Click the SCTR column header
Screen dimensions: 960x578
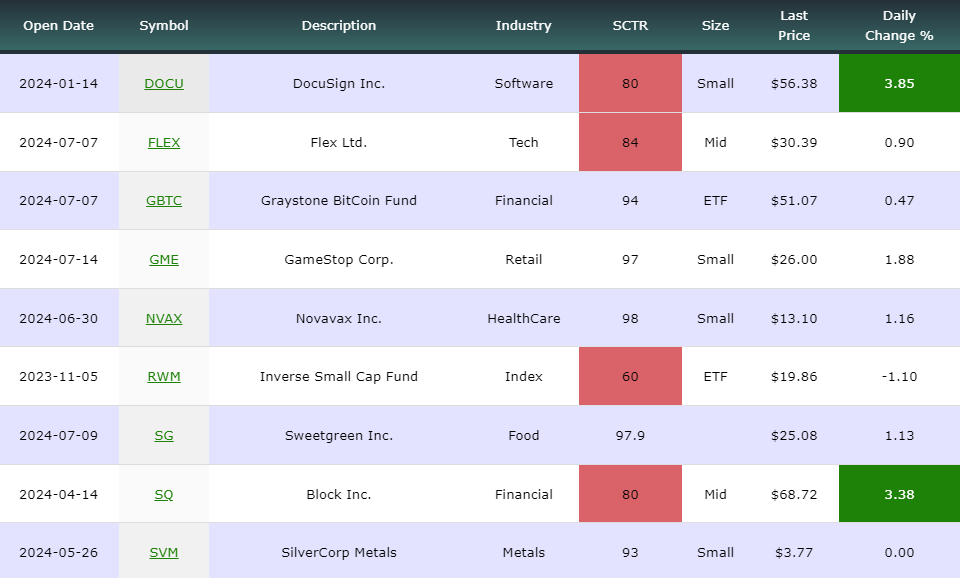point(630,26)
